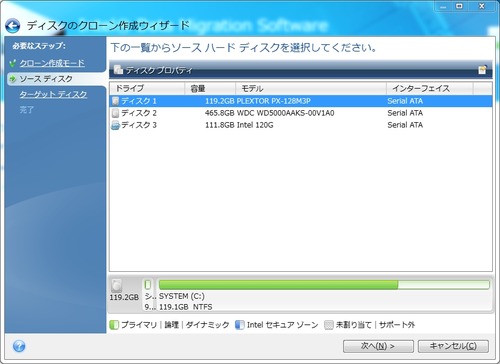This screenshot has width=500, height=364.
Task: Click the ディスク 3 drive icon
Action: point(115,125)
